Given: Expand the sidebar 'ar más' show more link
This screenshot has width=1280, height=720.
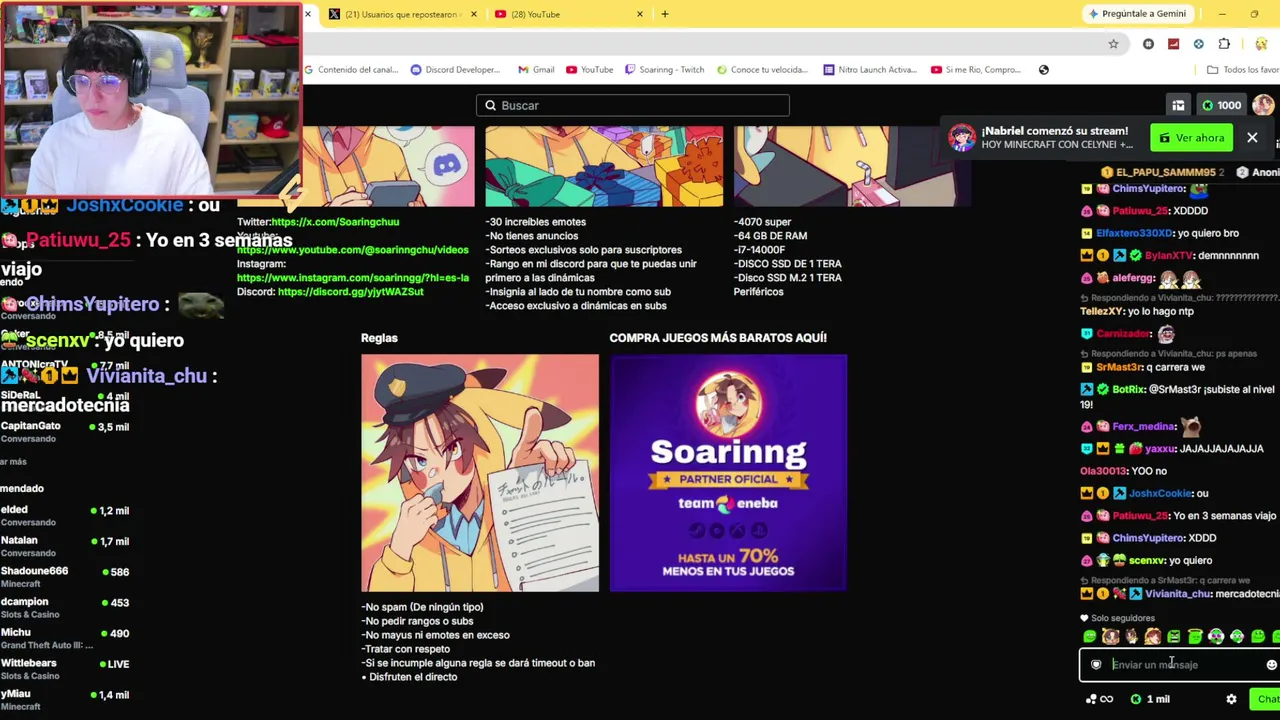Looking at the screenshot, I should 14,462.
